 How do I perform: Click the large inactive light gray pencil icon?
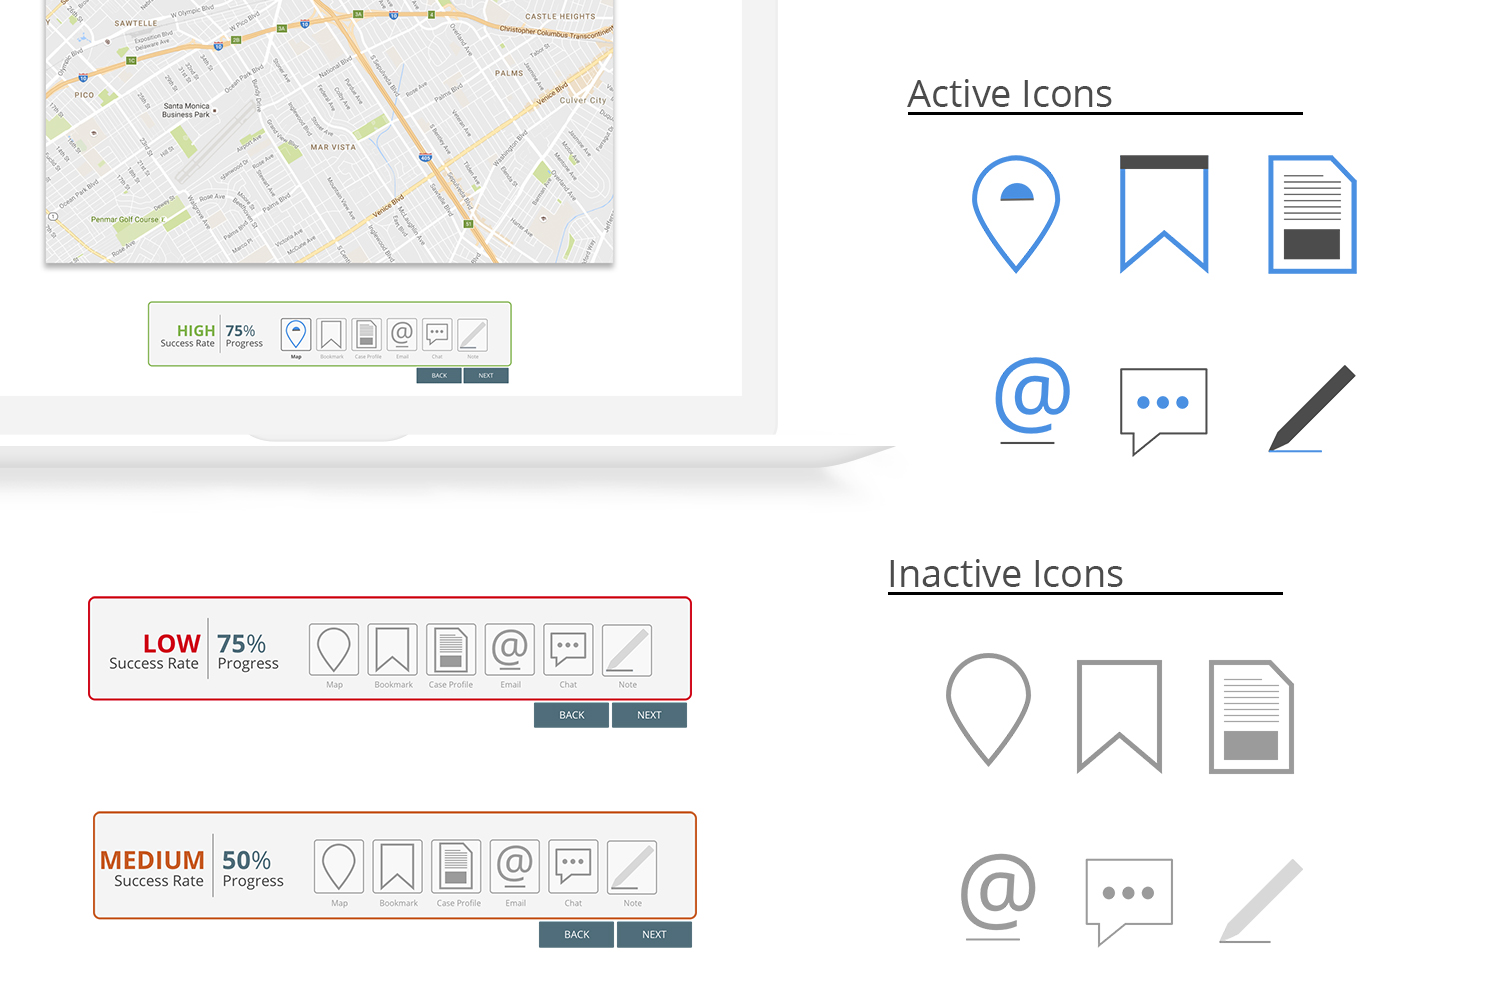[1261, 900]
